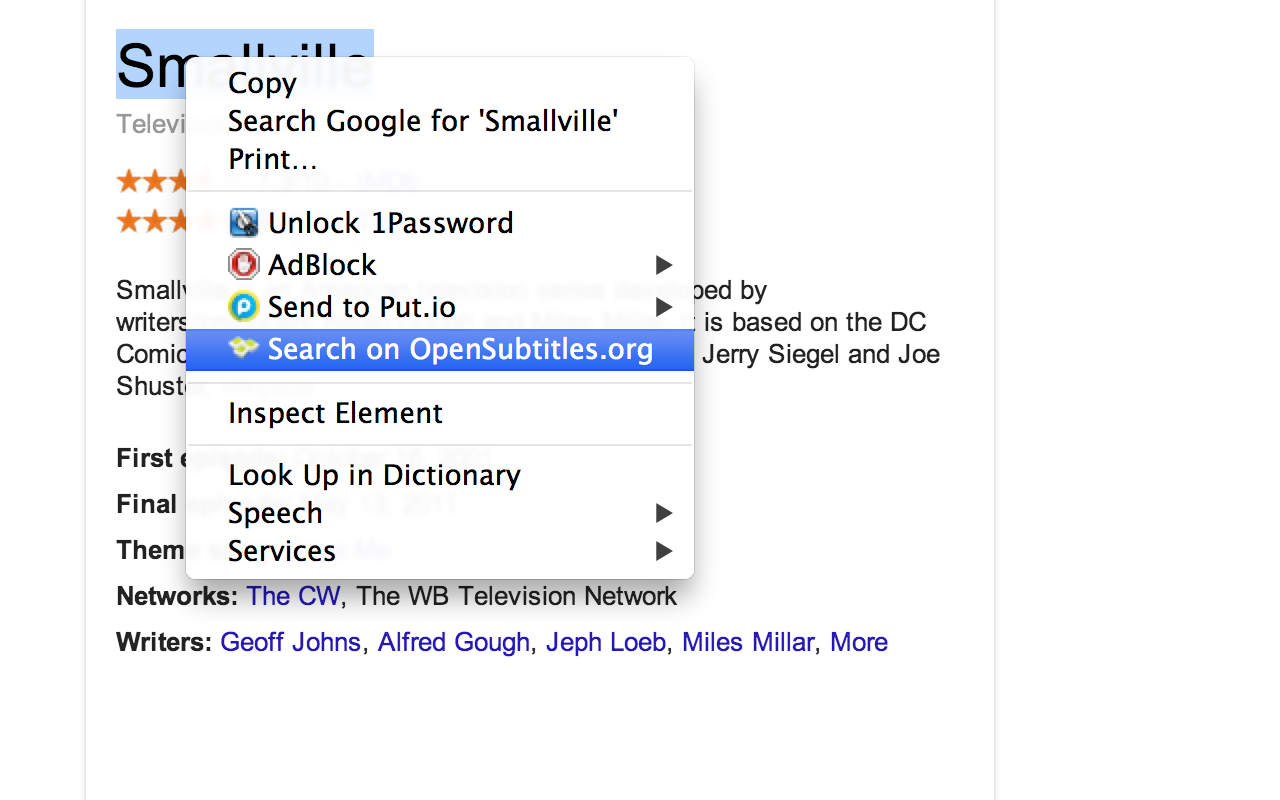Click the OpenSubtitles icon in menu
The width and height of the screenshot is (1280, 800).
point(244,348)
